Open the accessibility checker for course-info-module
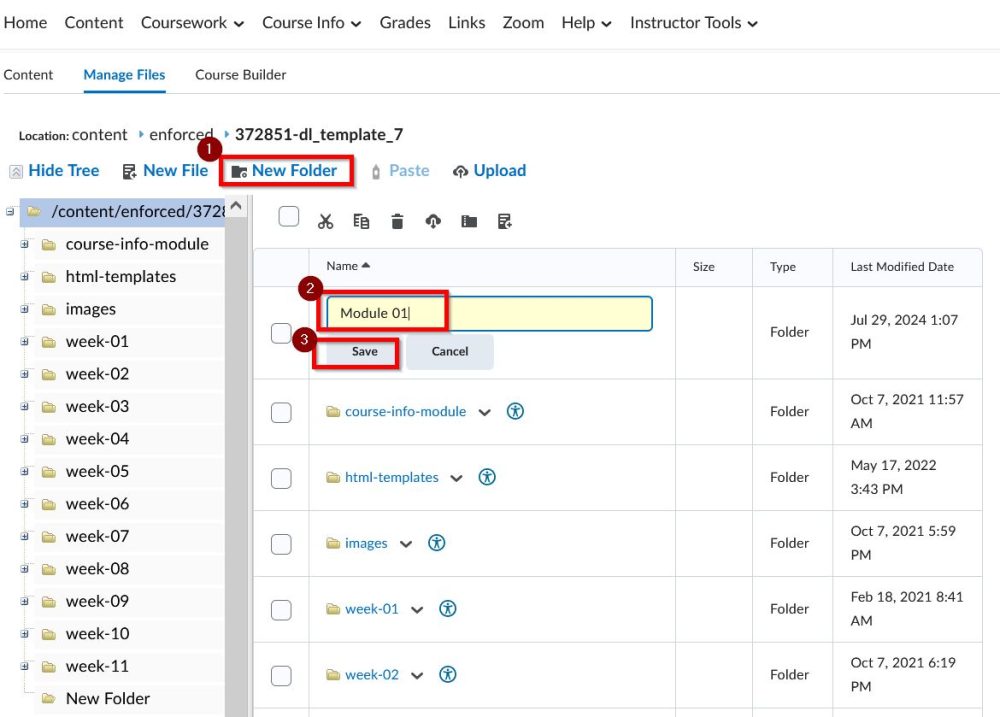 [x=515, y=411]
